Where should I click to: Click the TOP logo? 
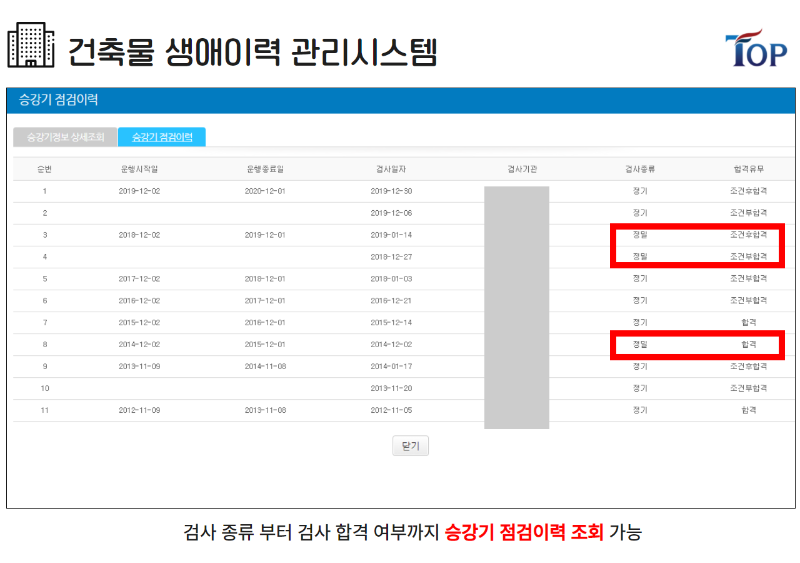pyautogui.click(x=756, y=48)
